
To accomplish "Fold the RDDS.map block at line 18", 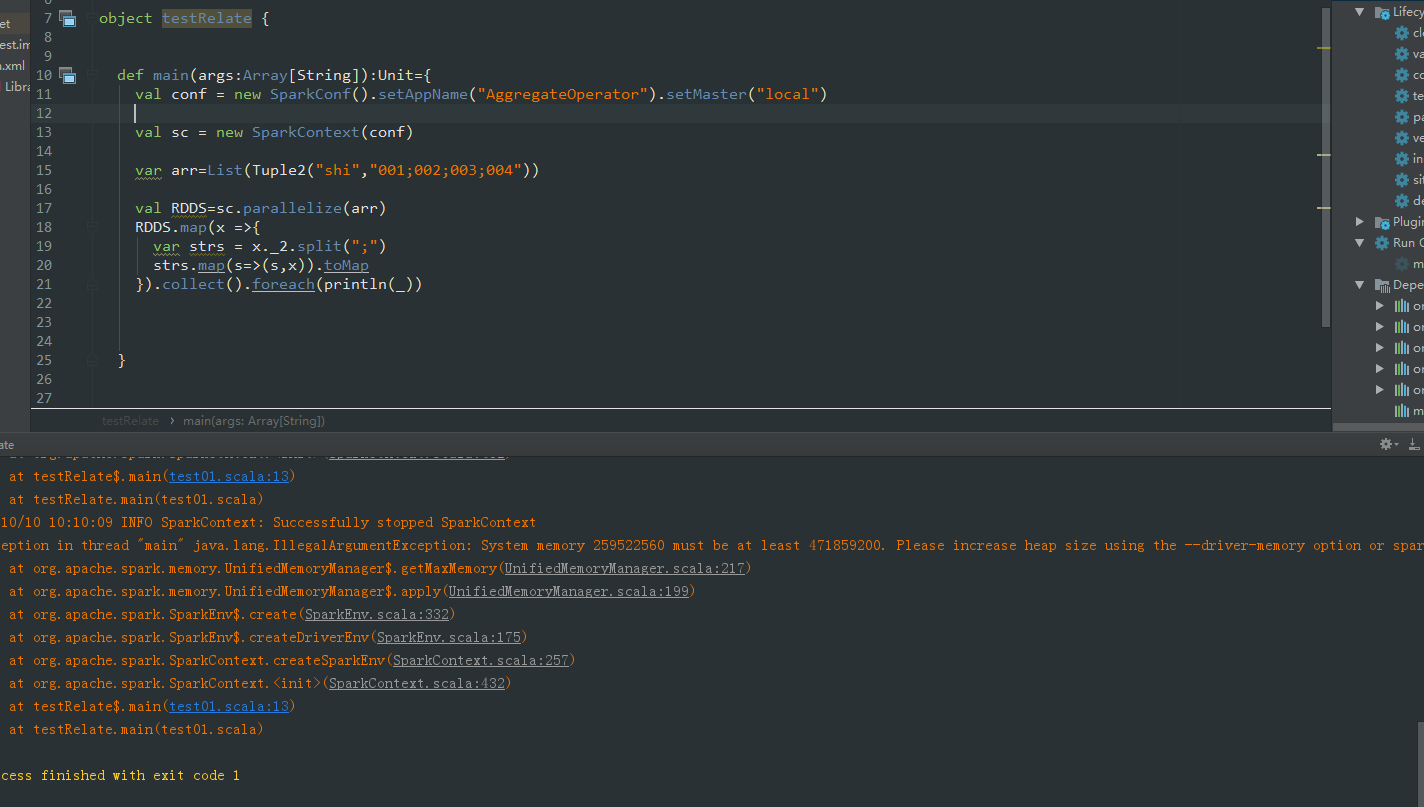I will [x=92, y=227].
